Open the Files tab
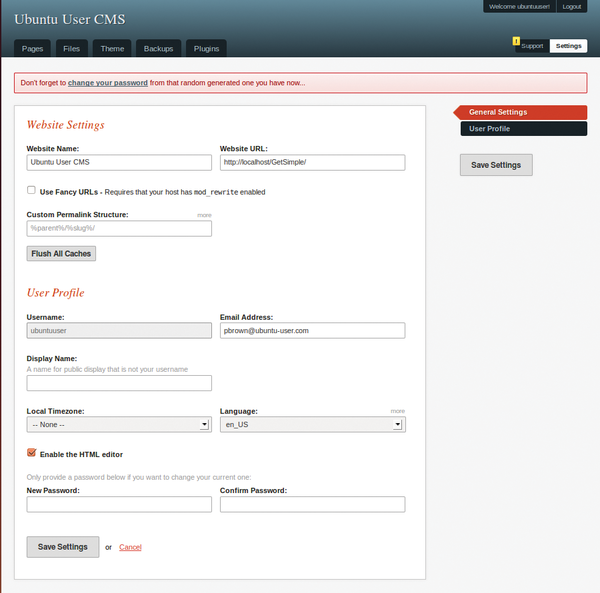Viewport: 600px width, 593px height. coord(72,49)
